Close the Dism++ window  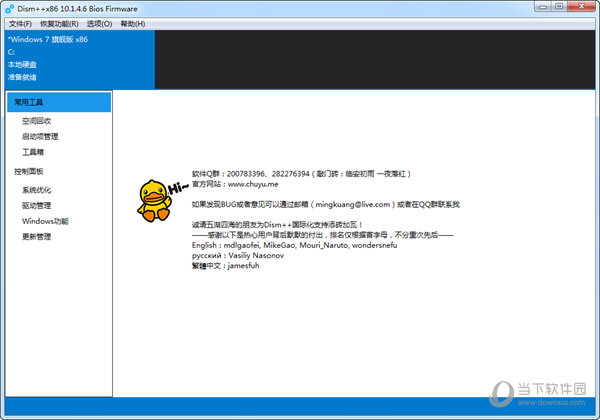point(581,6)
